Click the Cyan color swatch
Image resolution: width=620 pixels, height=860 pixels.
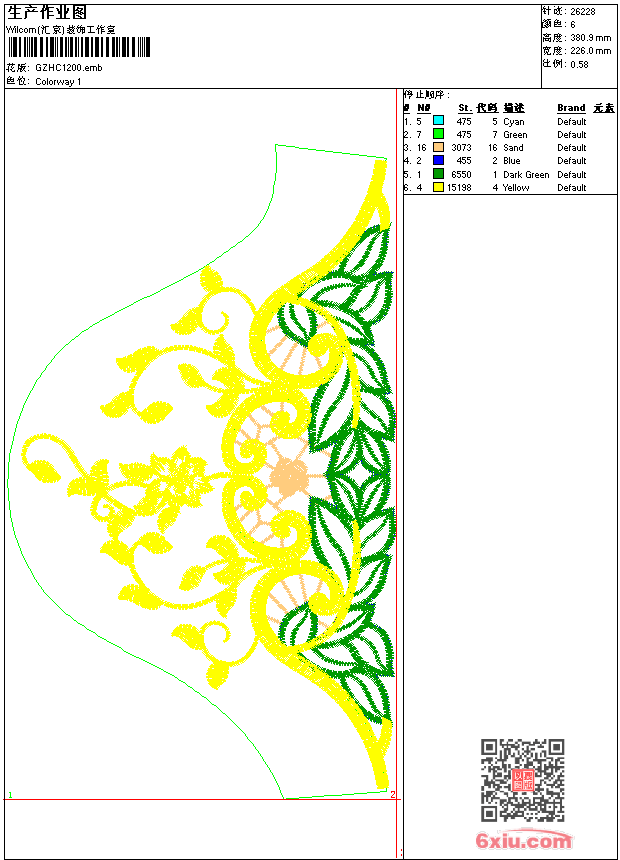[x=438, y=121]
